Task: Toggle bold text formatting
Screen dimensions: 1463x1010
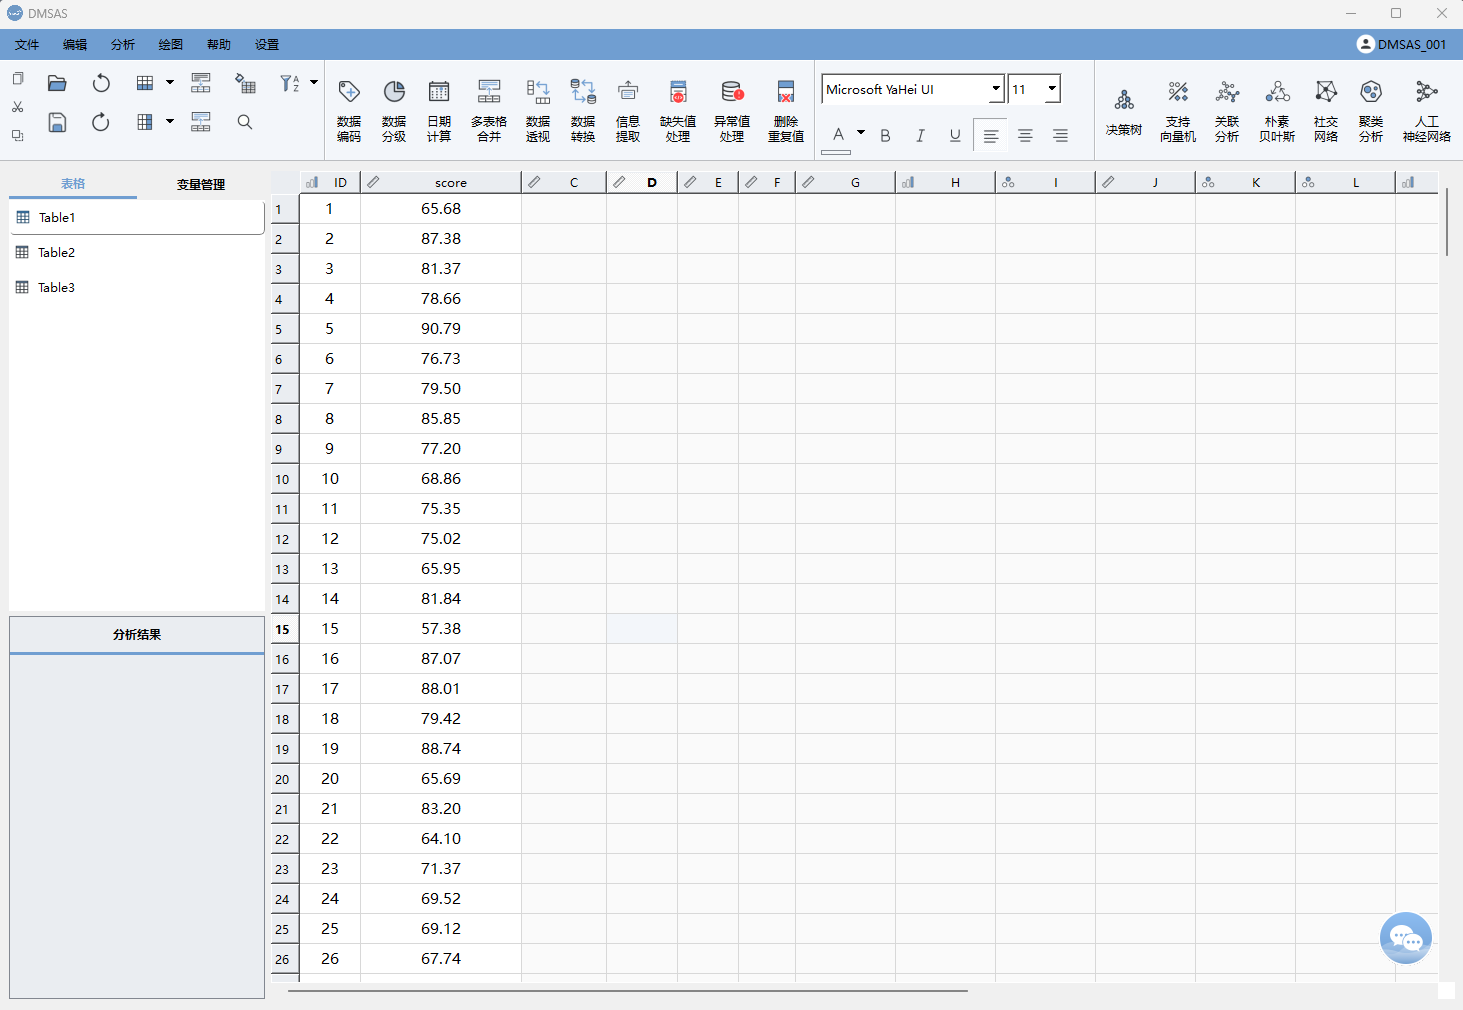Action: (885, 136)
